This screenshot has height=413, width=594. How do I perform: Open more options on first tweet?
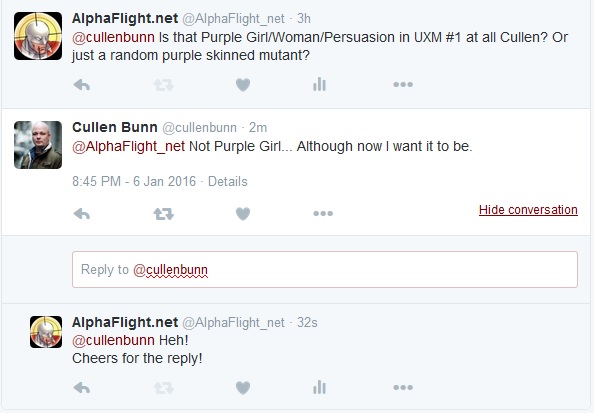point(403,84)
